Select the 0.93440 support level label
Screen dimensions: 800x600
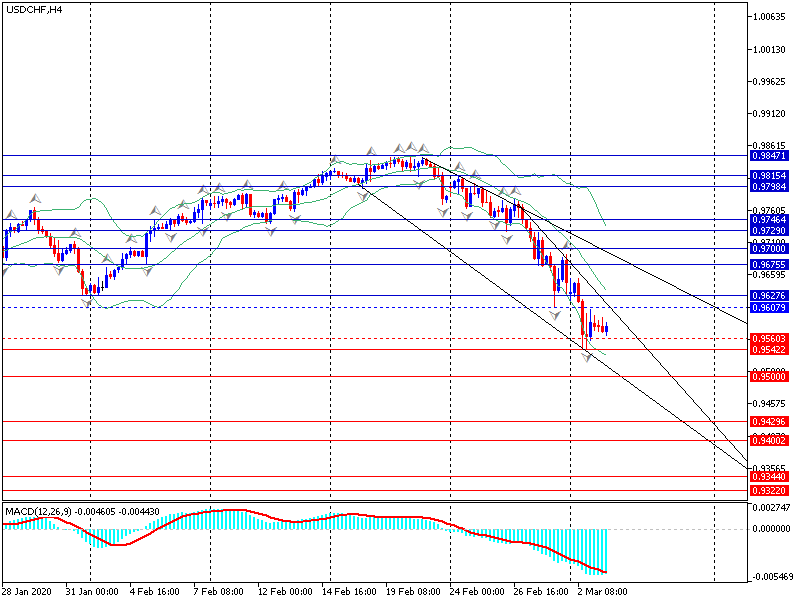pos(769,478)
